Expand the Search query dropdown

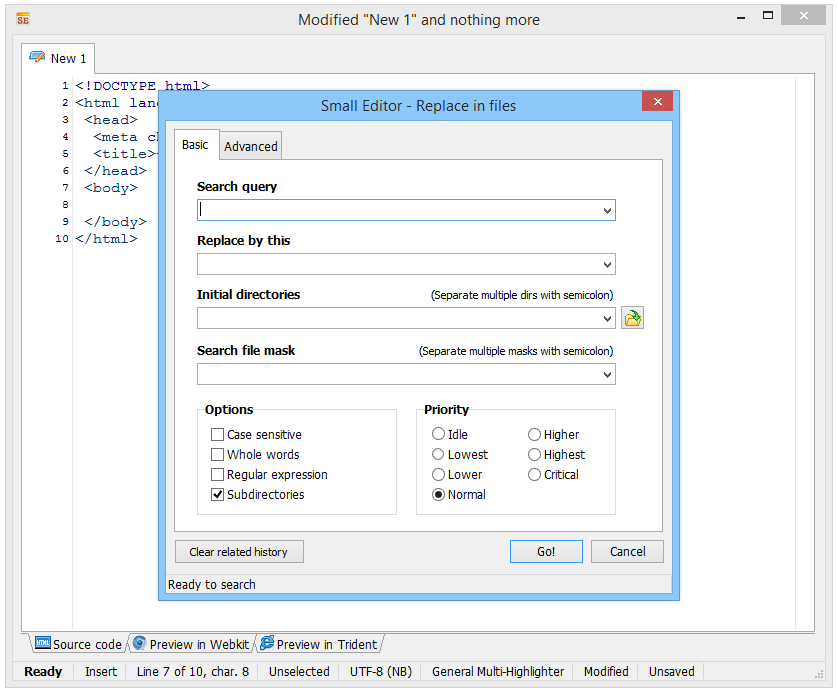coord(607,211)
